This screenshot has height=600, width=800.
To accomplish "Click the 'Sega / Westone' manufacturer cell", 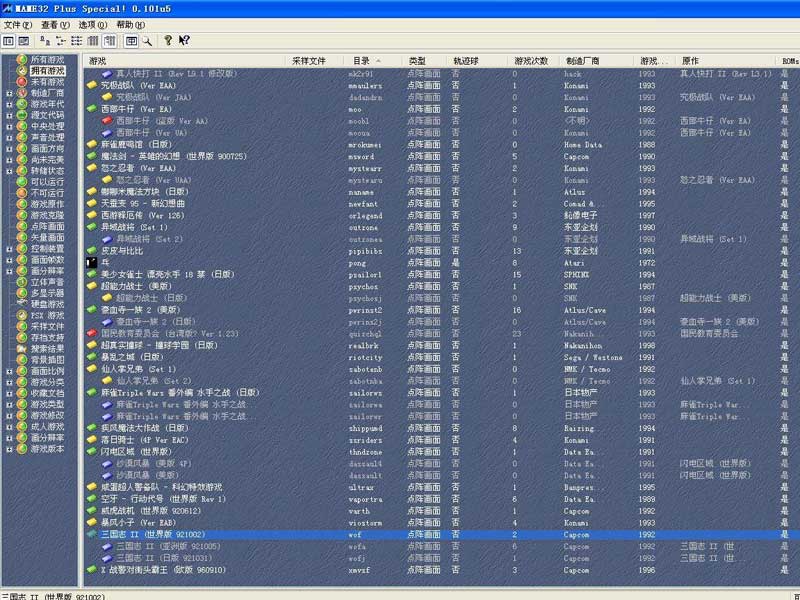I will click(x=593, y=358).
